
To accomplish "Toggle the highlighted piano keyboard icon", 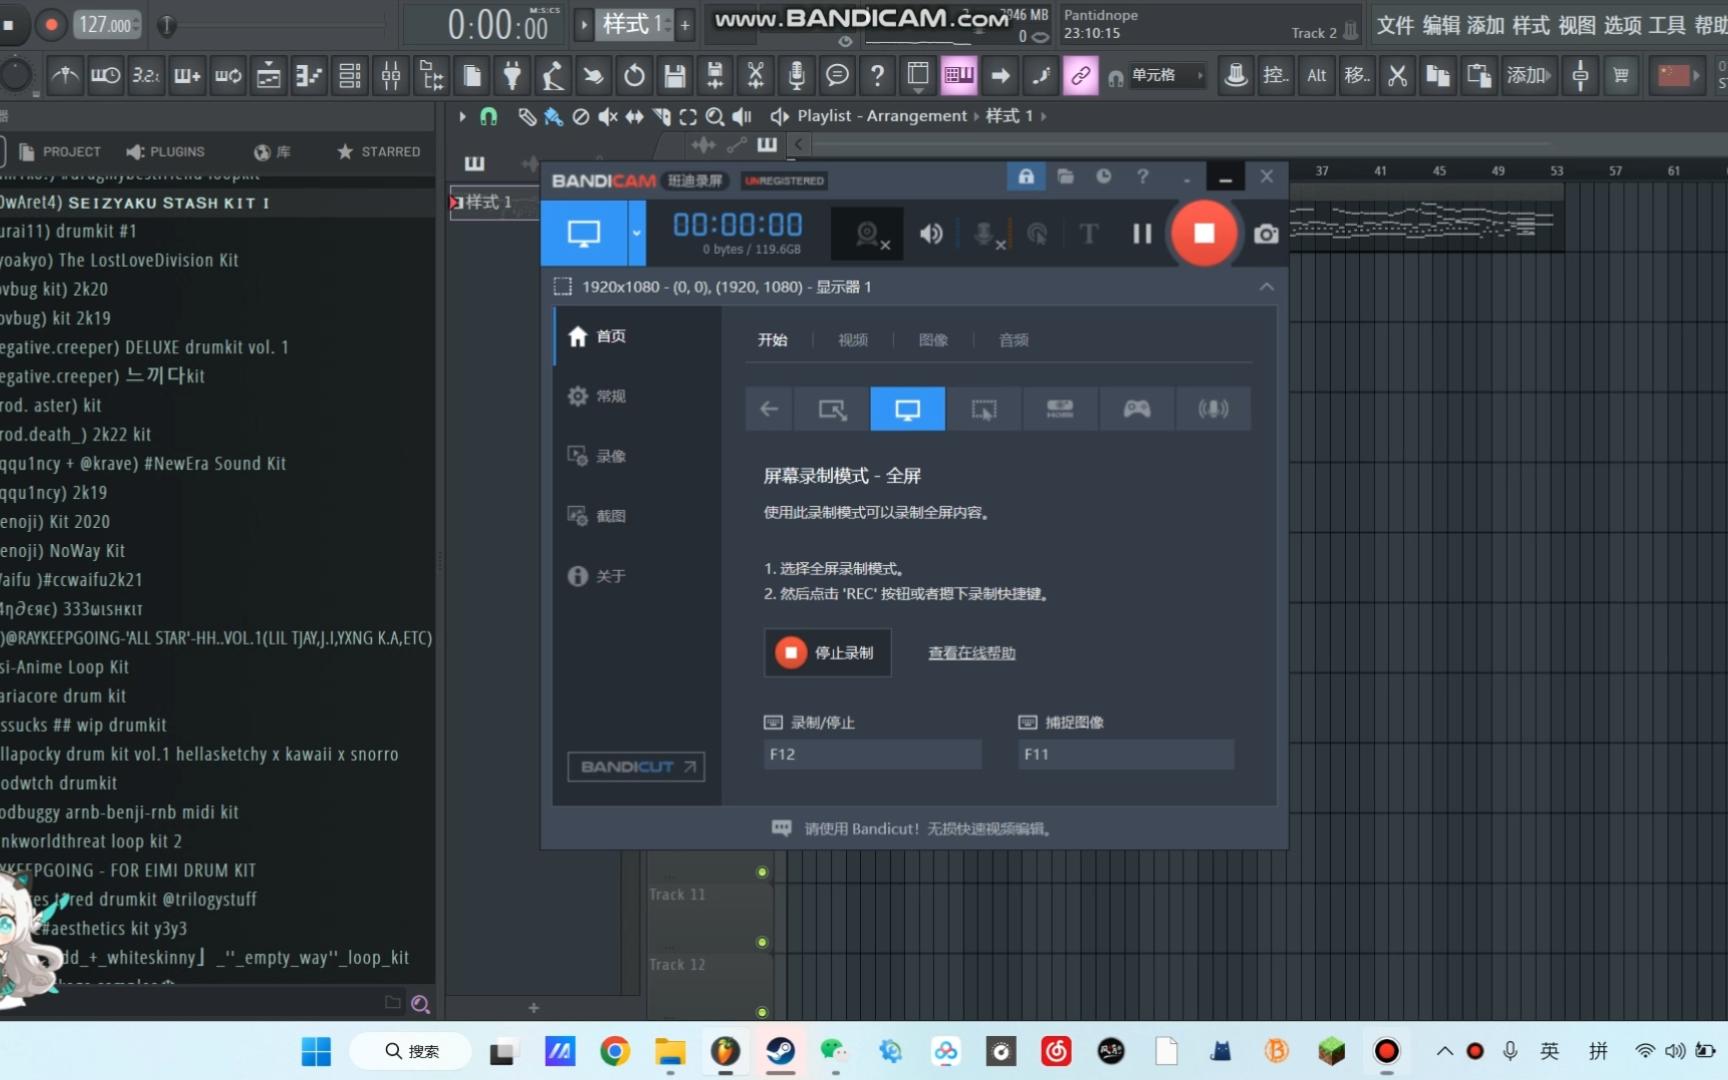I will pyautogui.click(x=959, y=75).
